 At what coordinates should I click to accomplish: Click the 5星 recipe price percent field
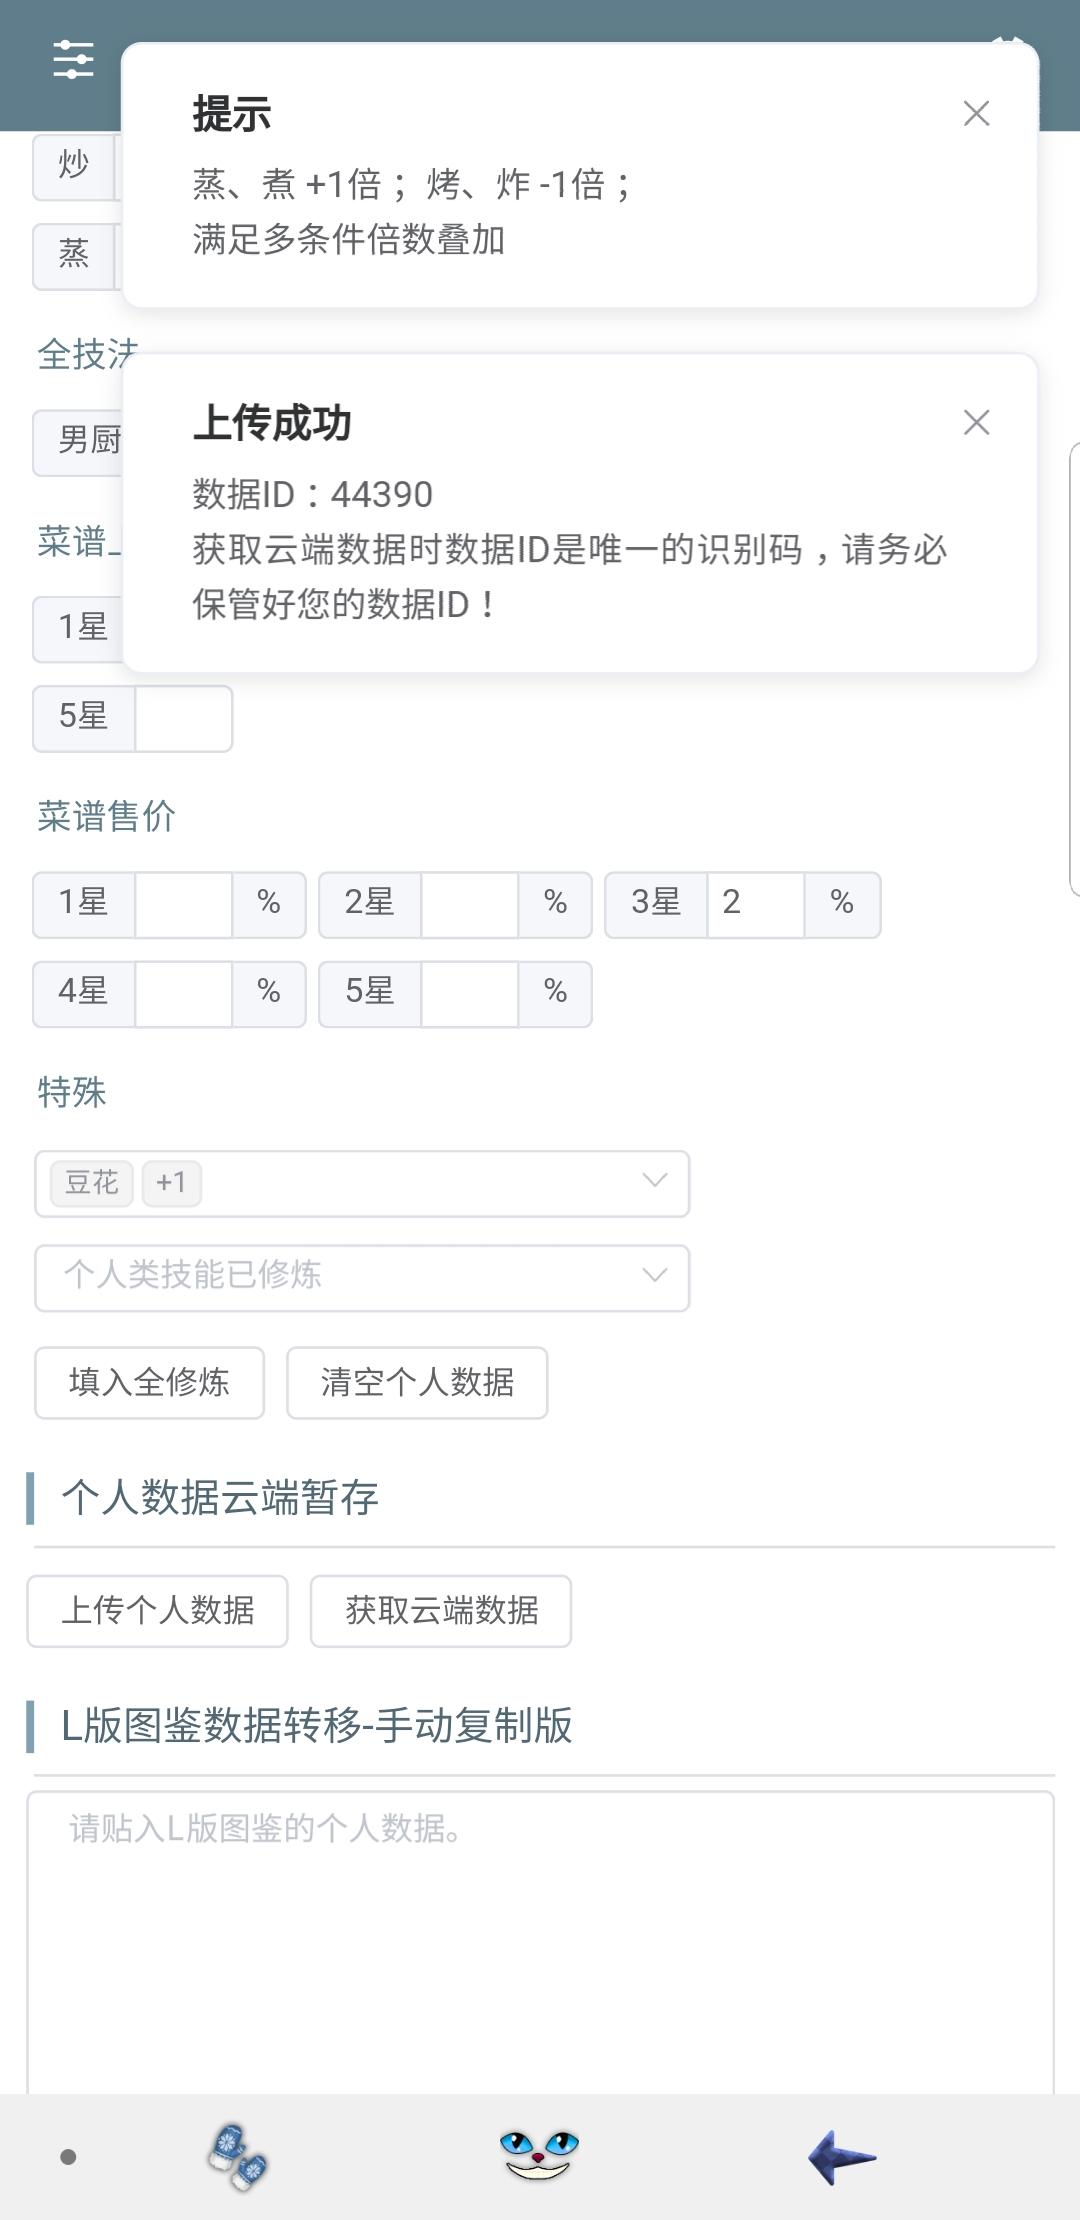point(469,993)
